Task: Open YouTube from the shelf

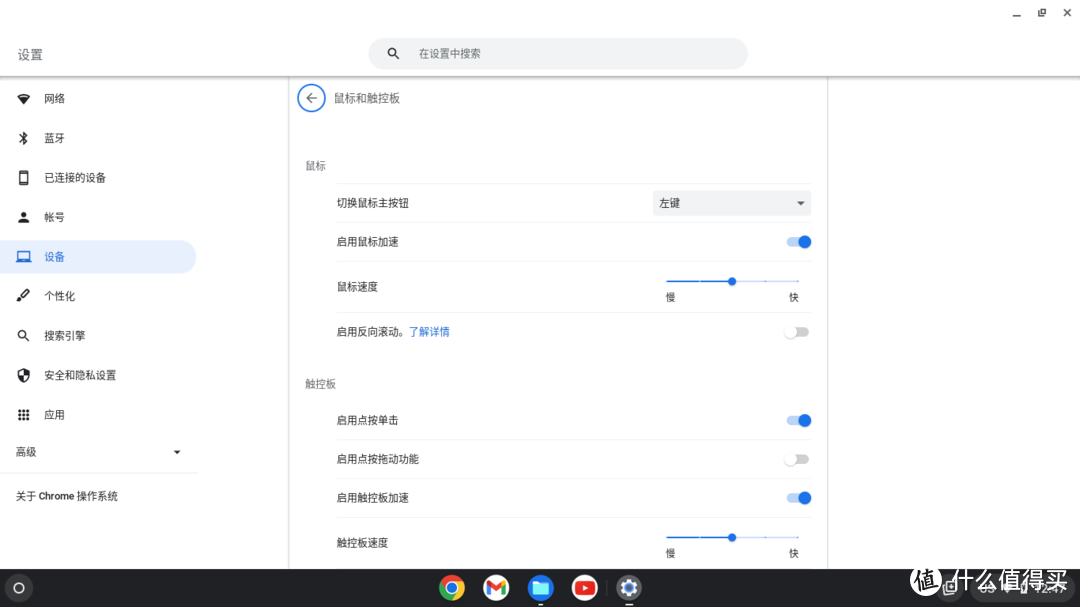Action: (x=584, y=588)
